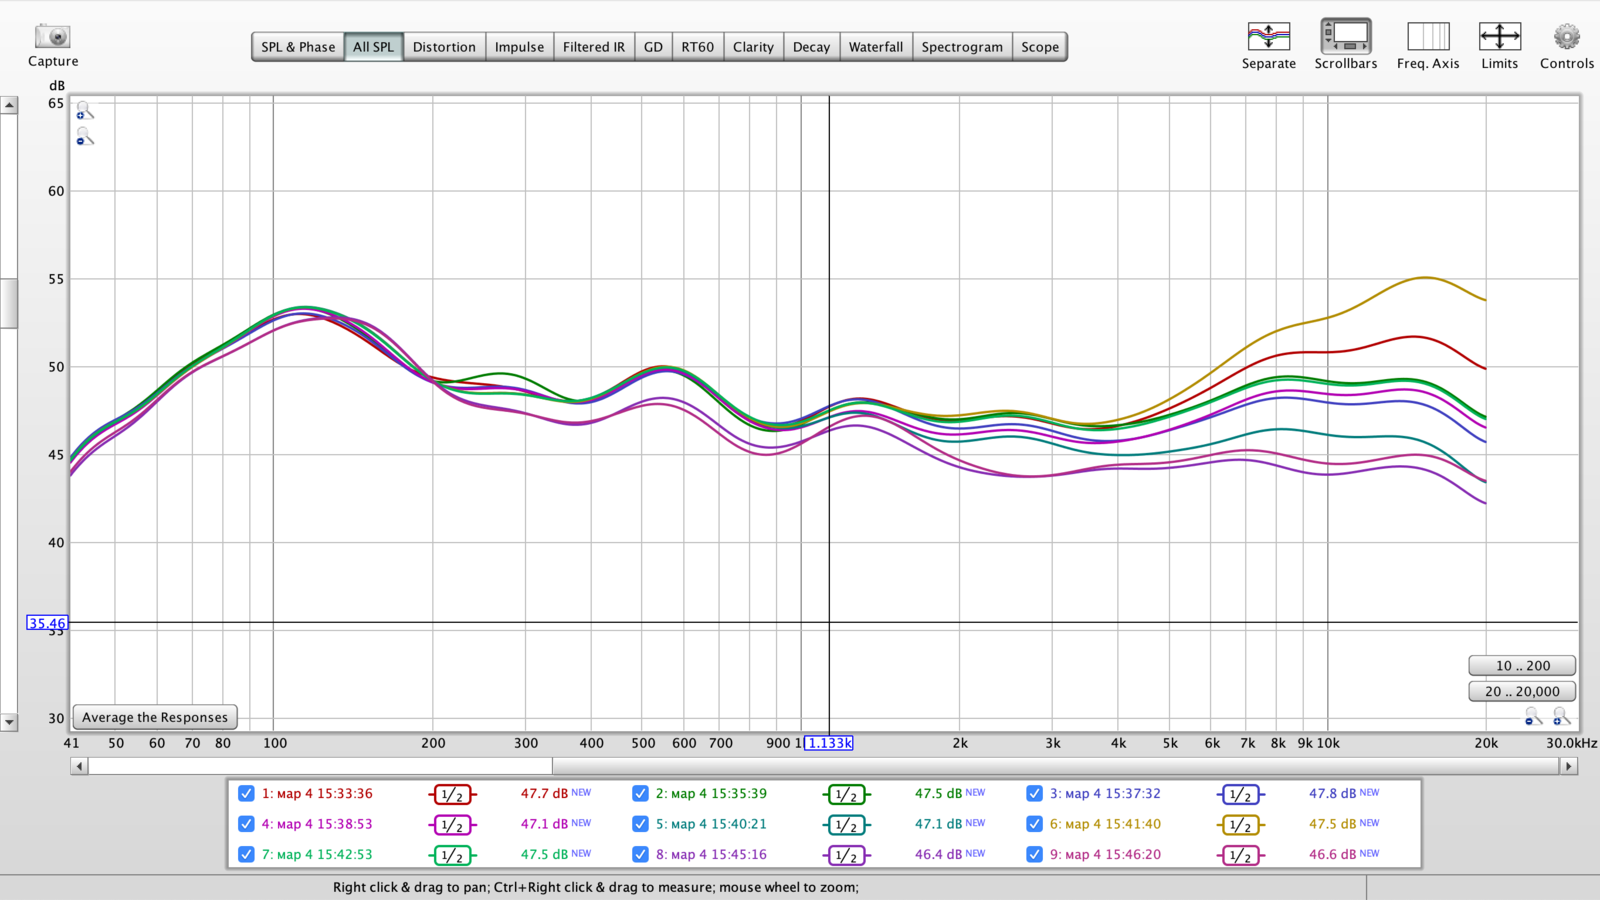Switch to SPL & Phase tab
1600x900 pixels.
[x=298, y=47]
